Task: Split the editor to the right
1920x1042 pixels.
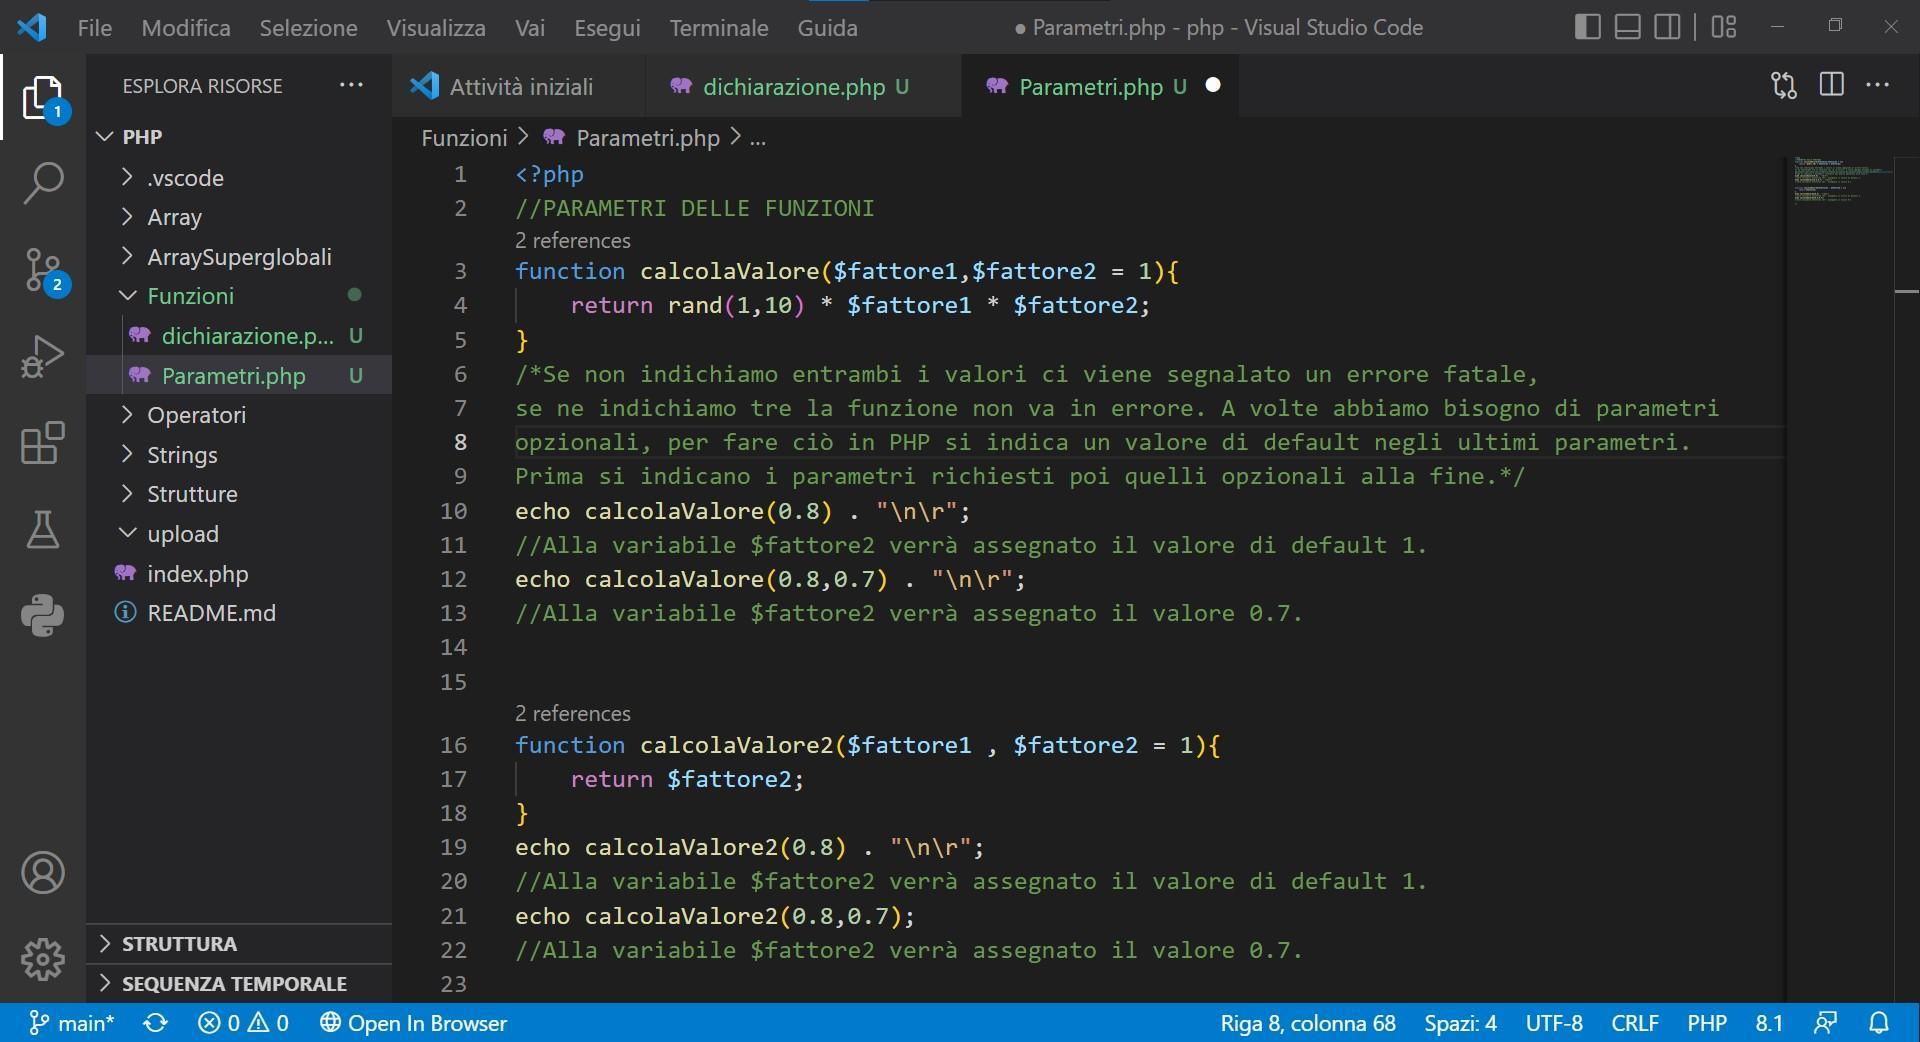Action: (x=1831, y=85)
